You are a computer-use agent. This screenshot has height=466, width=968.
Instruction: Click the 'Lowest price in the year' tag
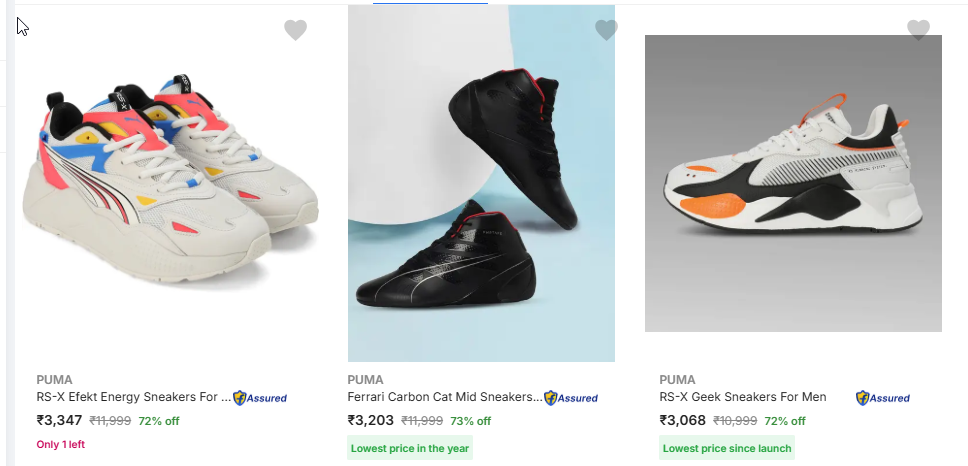[x=410, y=448]
